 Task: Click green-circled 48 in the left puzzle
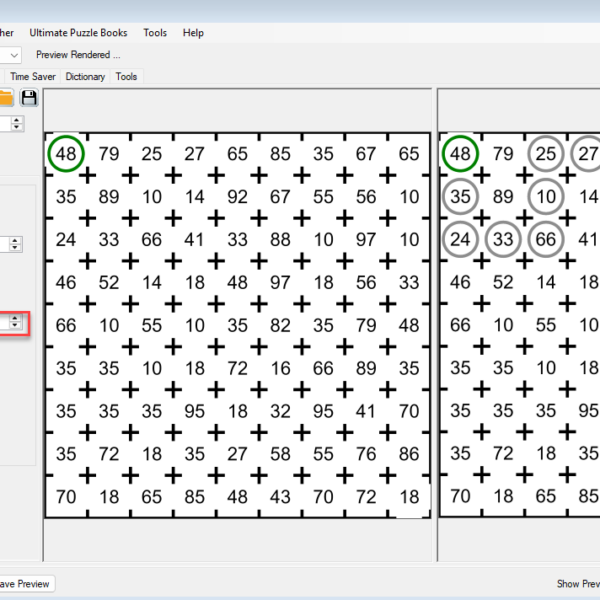pyautogui.click(x=66, y=154)
